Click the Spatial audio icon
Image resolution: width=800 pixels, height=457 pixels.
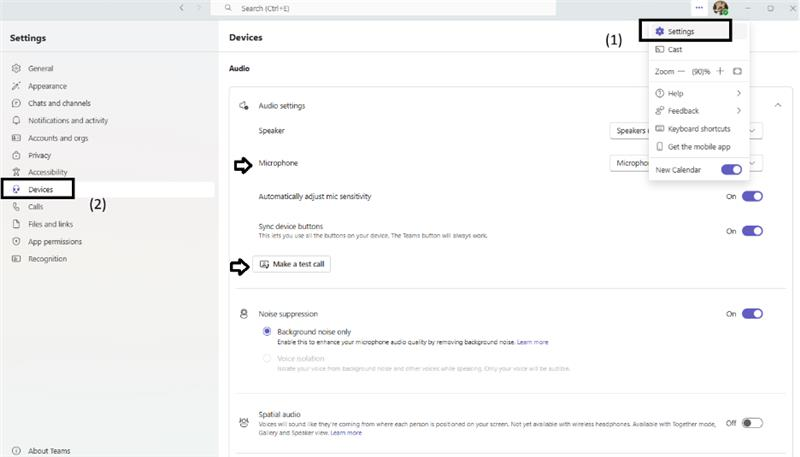pos(243,423)
